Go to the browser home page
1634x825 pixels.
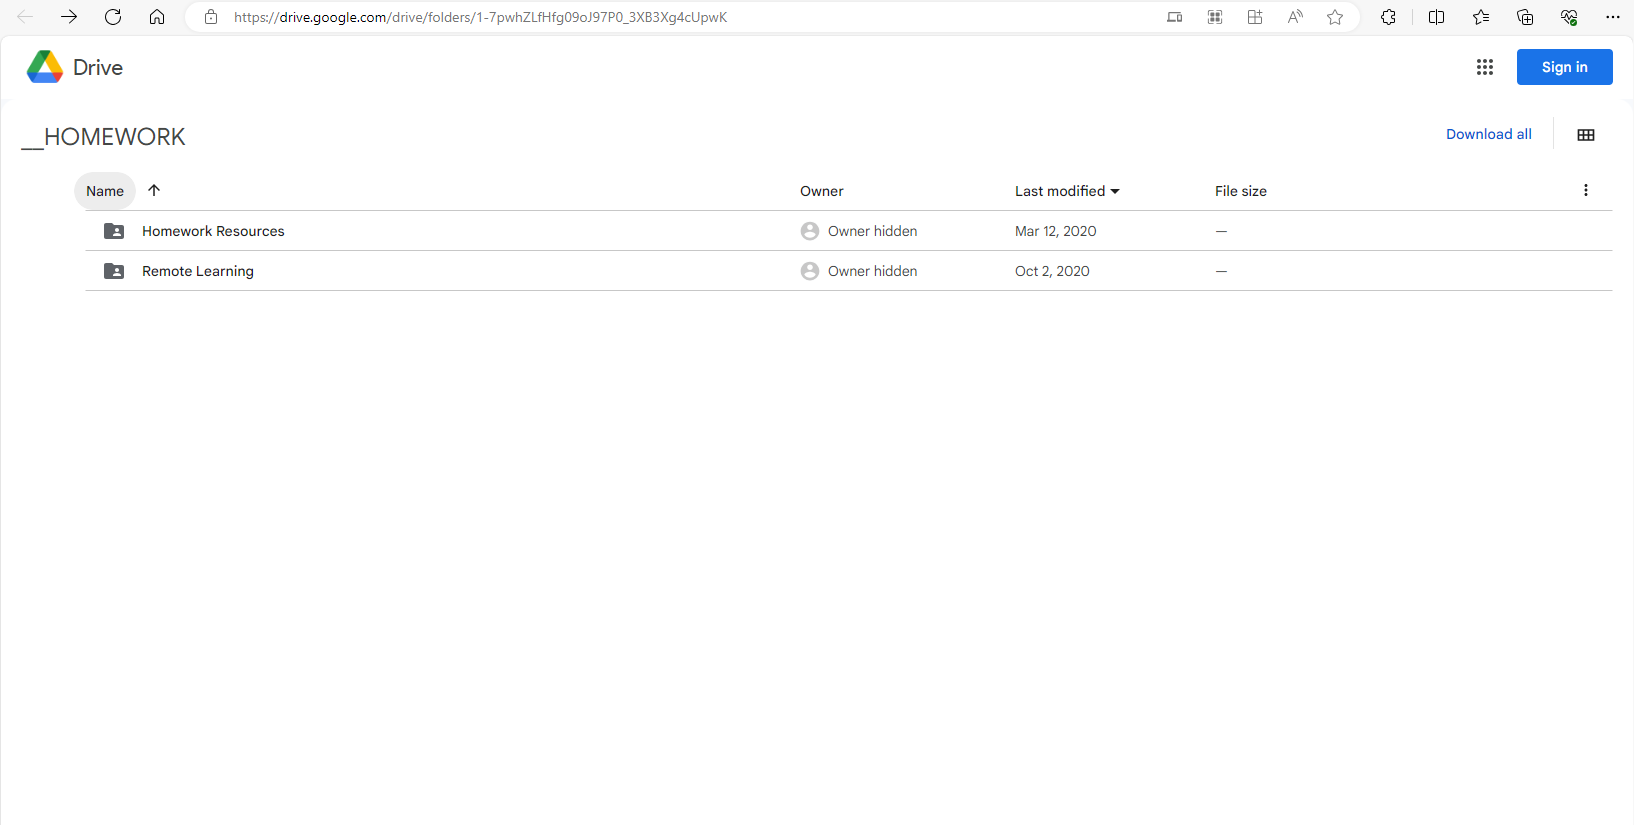(157, 17)
